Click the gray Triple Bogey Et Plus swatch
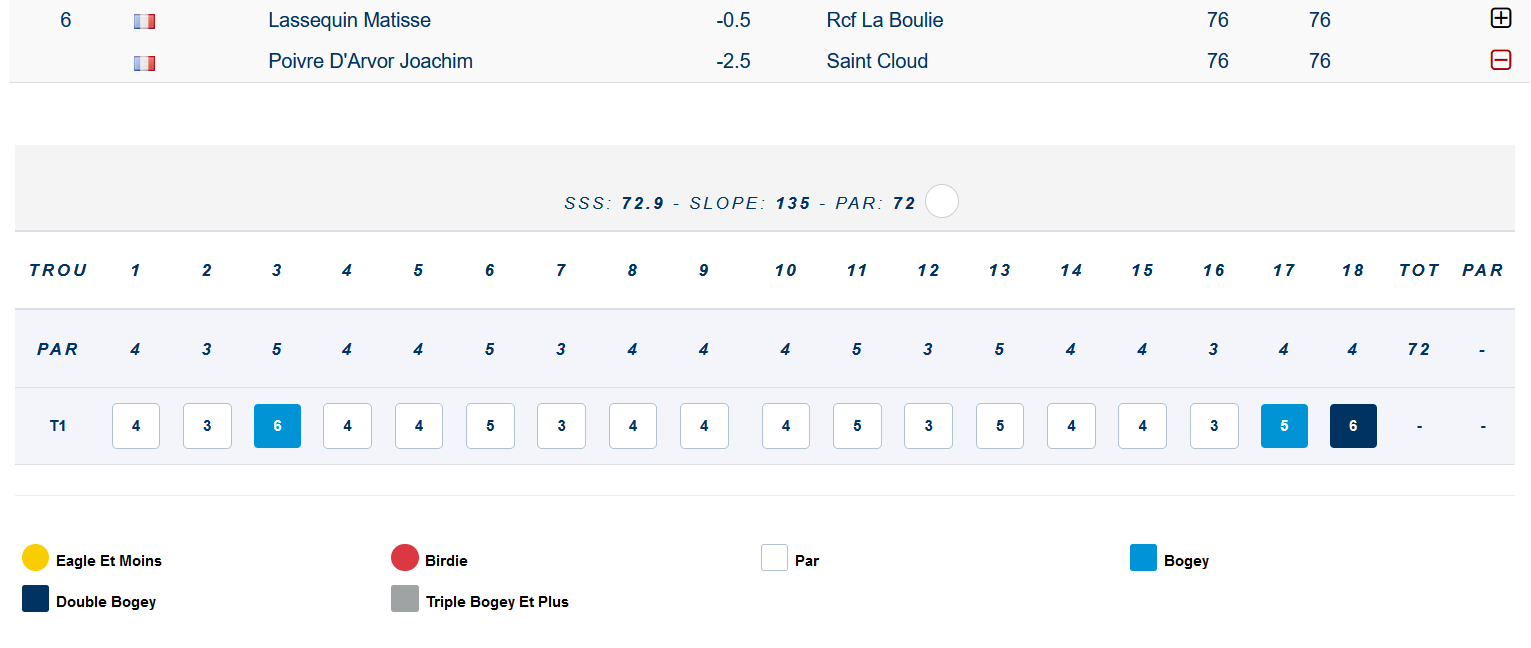 click(405, 599)
